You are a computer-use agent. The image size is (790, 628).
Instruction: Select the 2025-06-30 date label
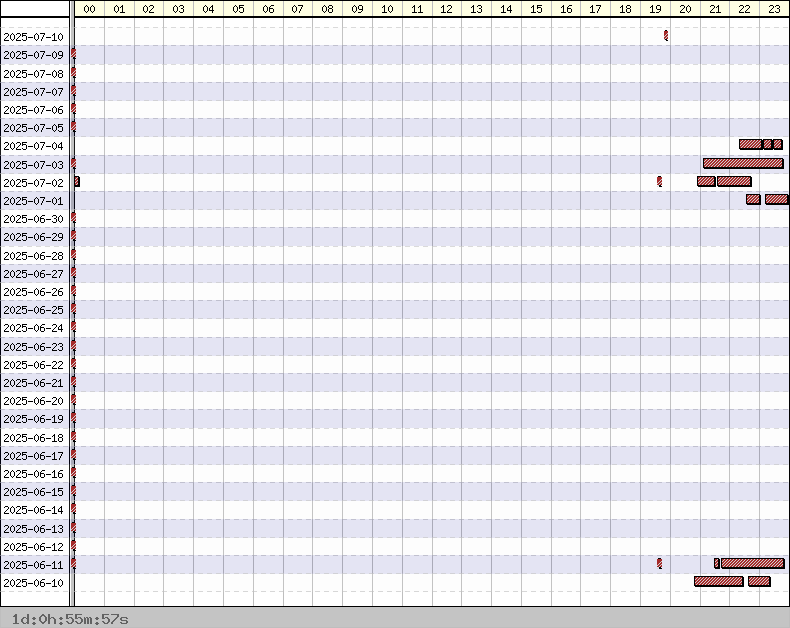pyautogui.click(x=33, y=219)
